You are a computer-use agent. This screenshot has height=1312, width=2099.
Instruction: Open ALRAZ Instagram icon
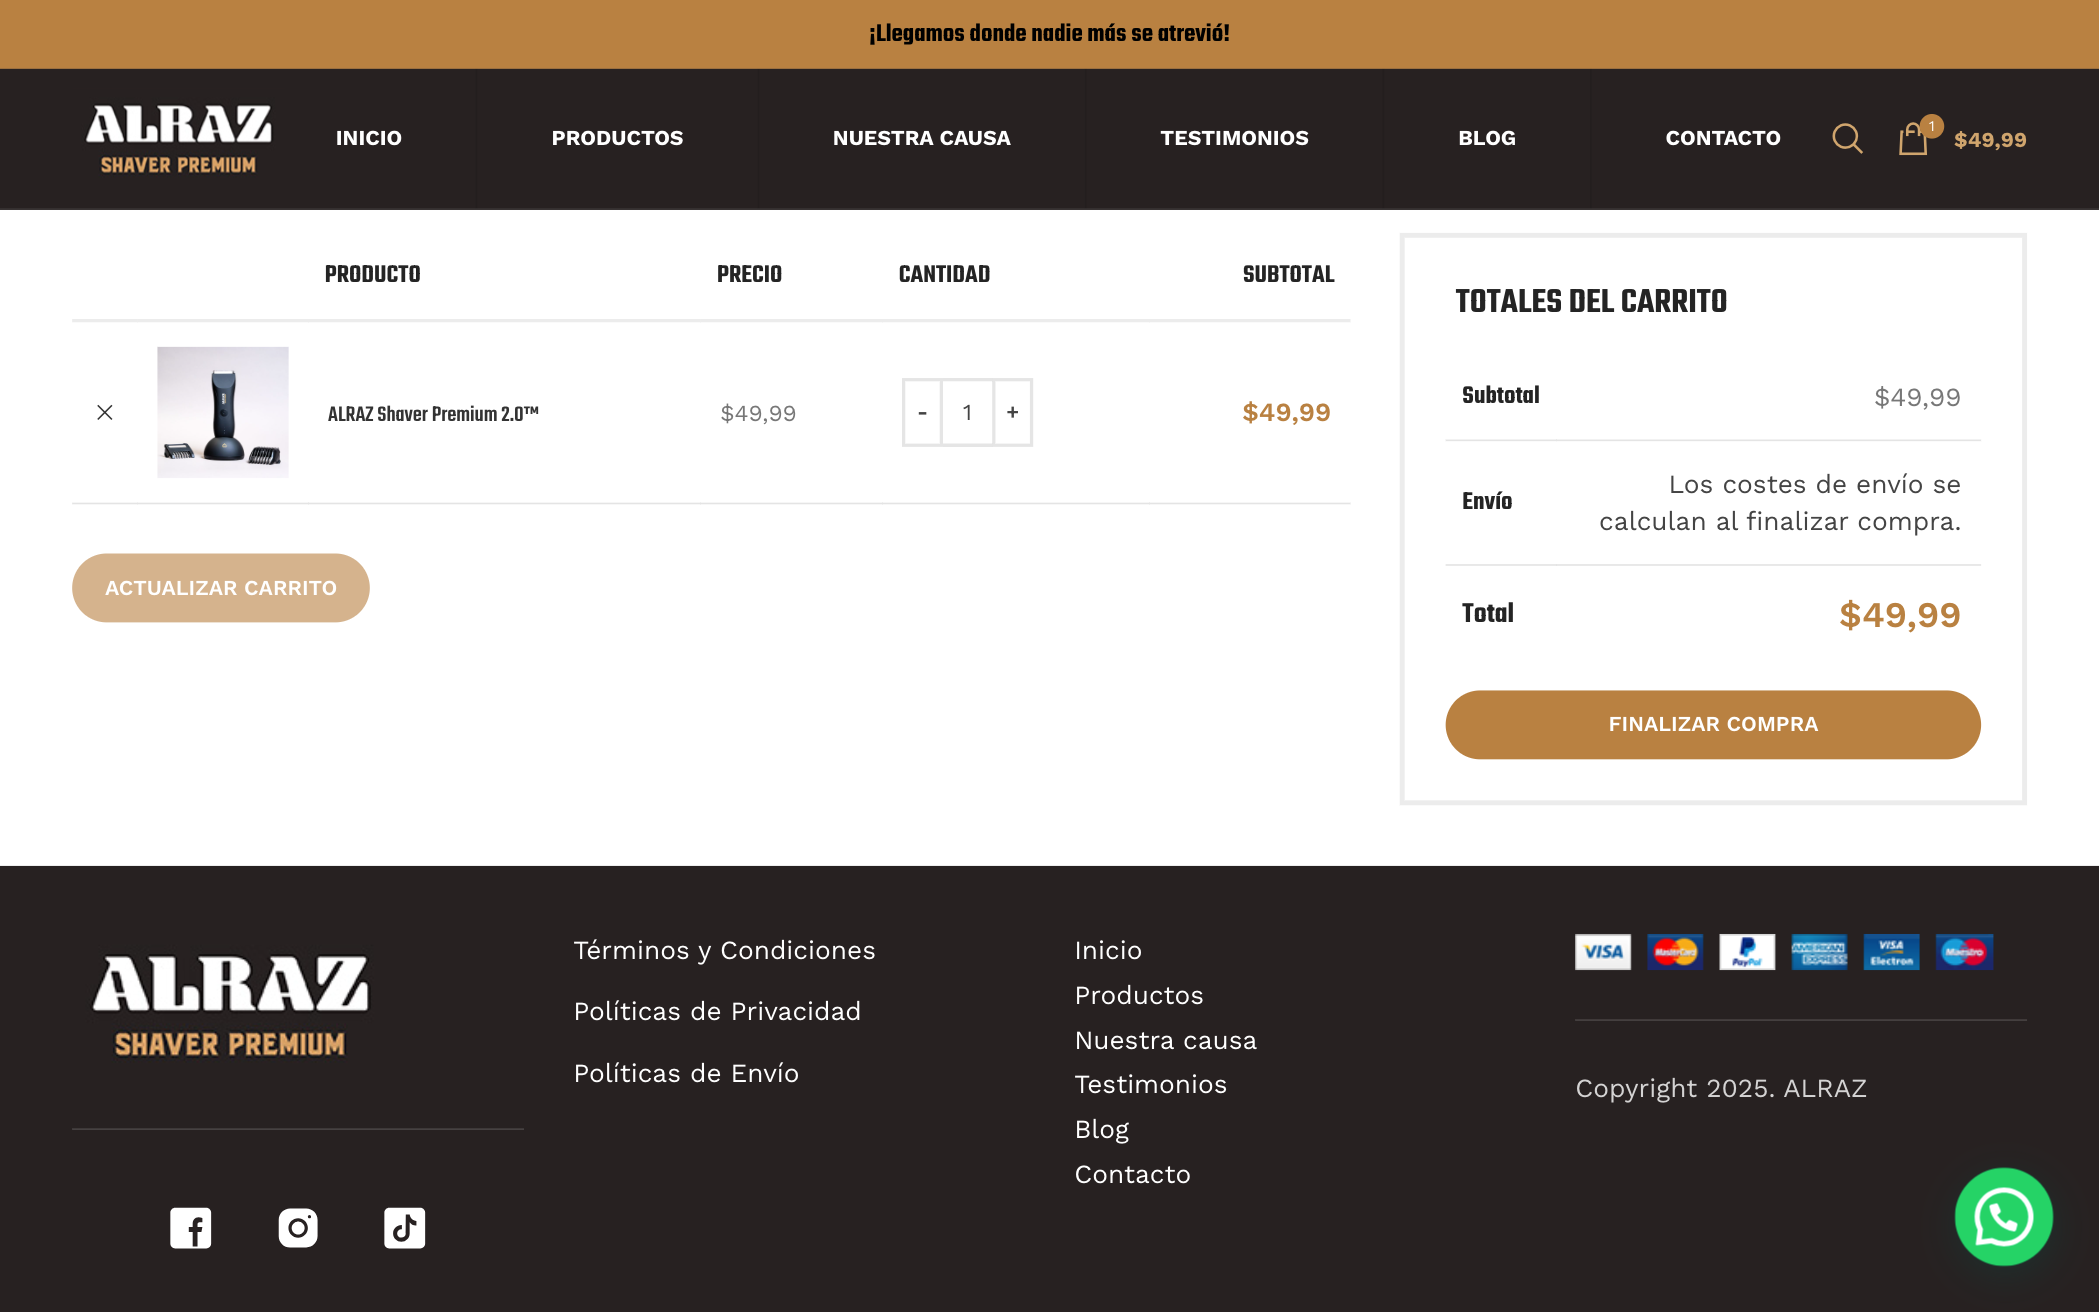tap(298, 1228)
